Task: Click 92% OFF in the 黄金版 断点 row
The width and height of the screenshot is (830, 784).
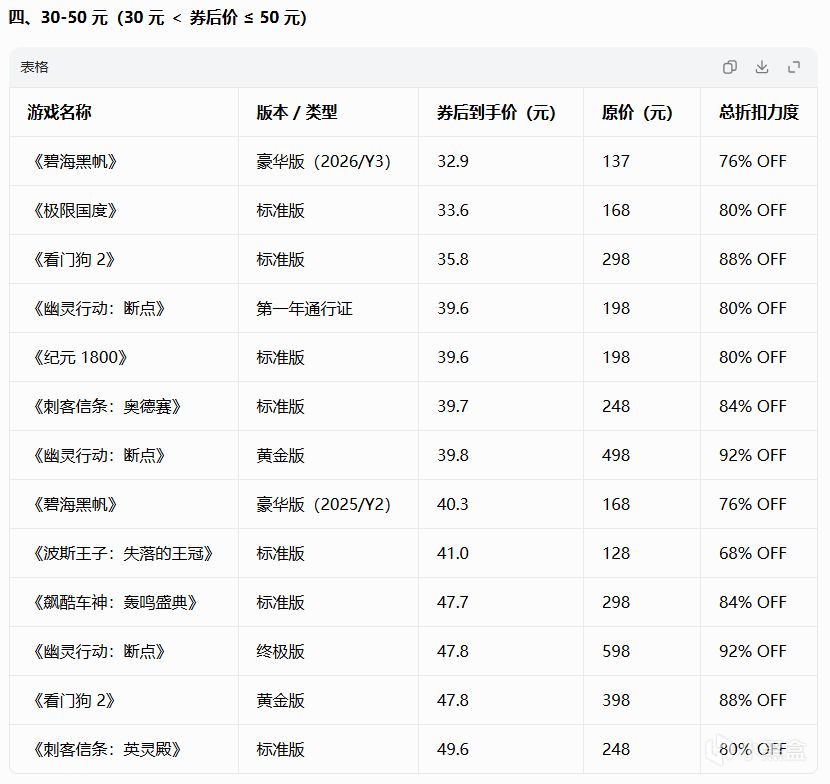Action: click(752, 455)
